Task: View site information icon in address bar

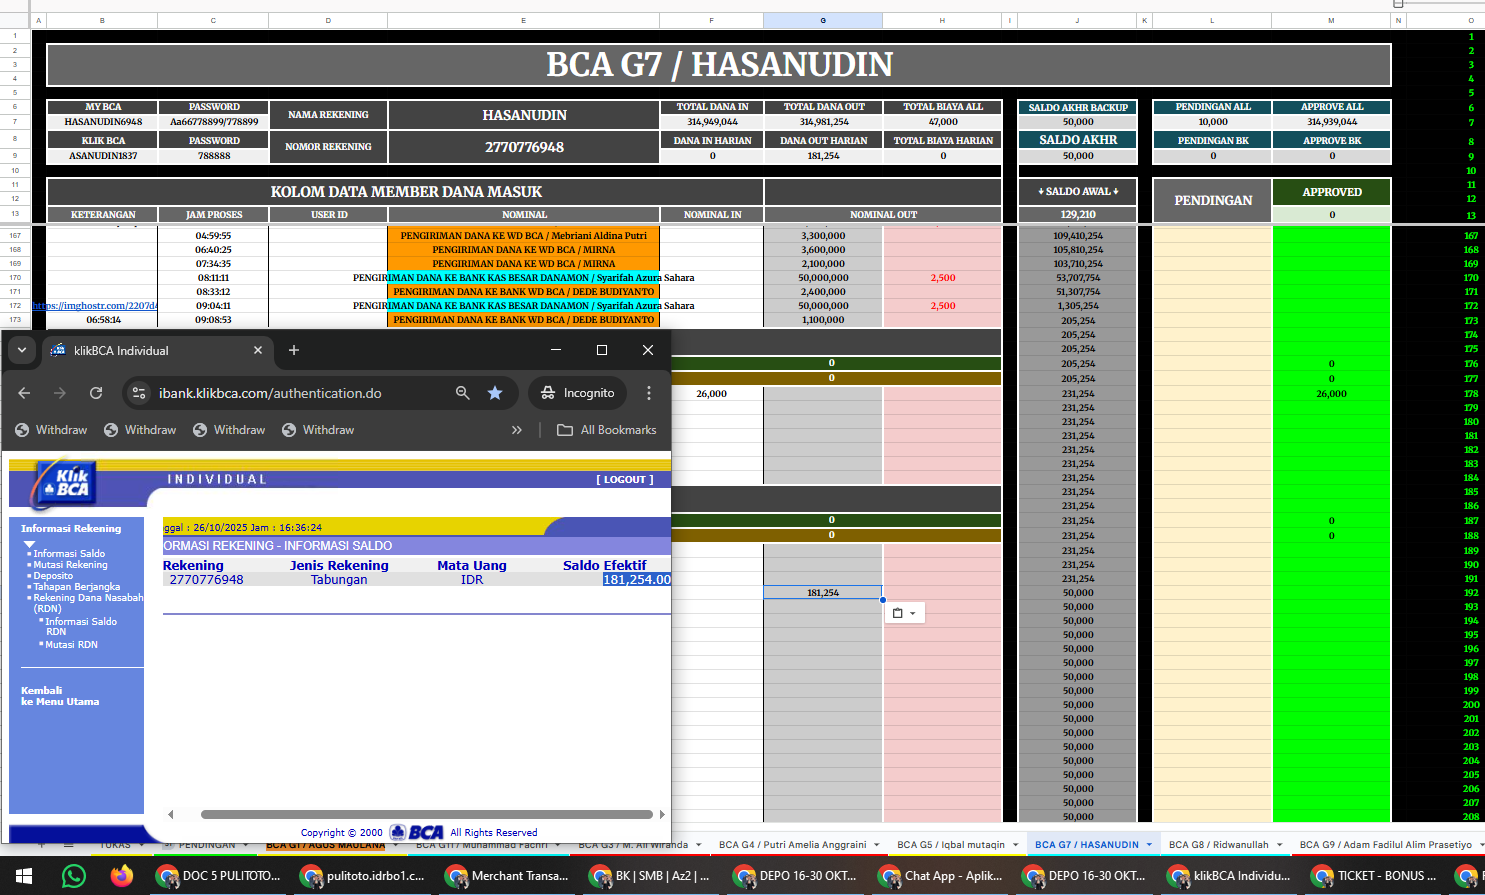Action: point(139,393)
